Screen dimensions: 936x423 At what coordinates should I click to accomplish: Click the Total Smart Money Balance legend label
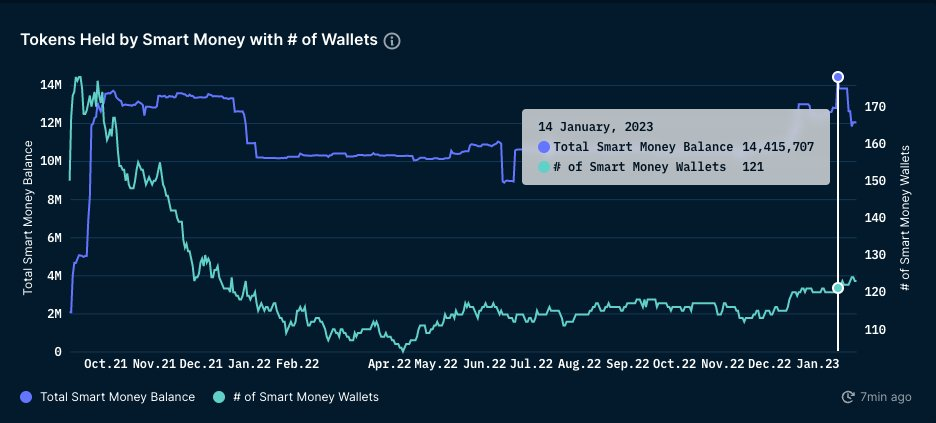click(118, 397)
